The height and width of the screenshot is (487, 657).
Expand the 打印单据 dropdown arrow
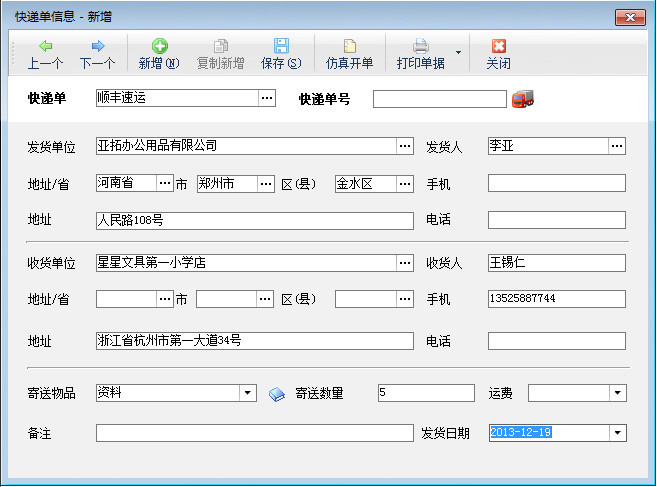pyautogui.click(x=458, y=52)
